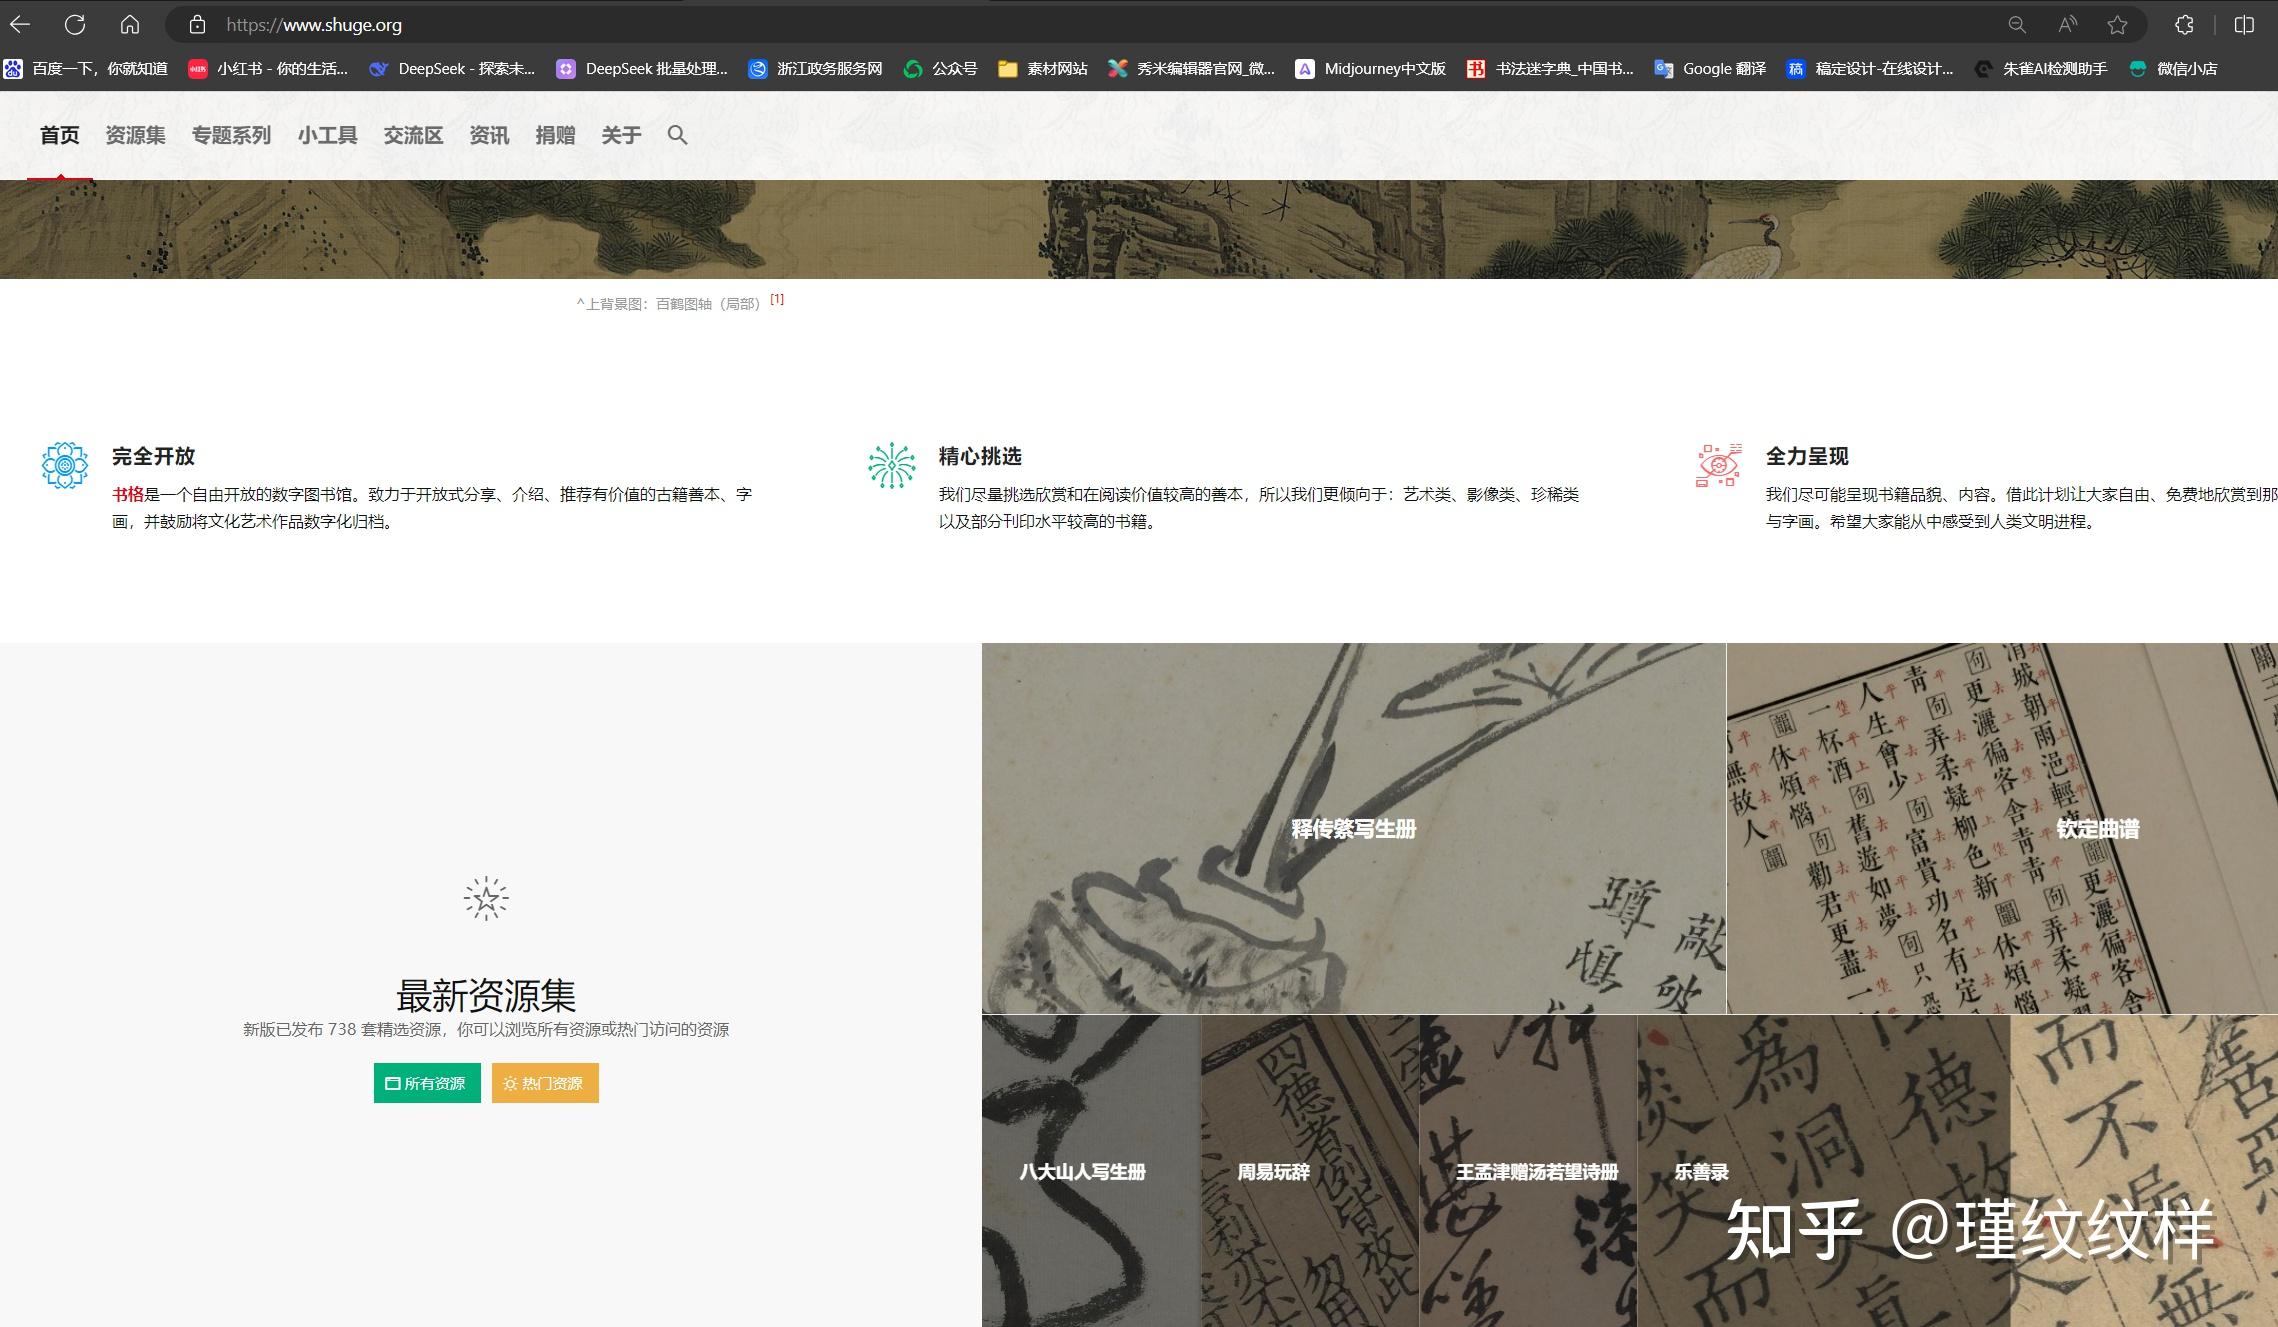Open the 周易玩辞 resource tile
This screenshot has height=1327, width=2278.
click(1310, 1171)
